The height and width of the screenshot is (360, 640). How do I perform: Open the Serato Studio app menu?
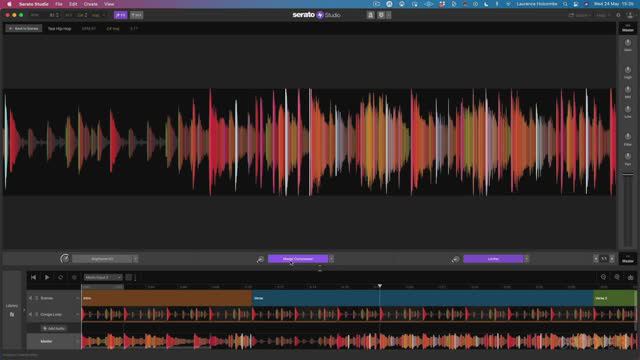tap(33, 4)
